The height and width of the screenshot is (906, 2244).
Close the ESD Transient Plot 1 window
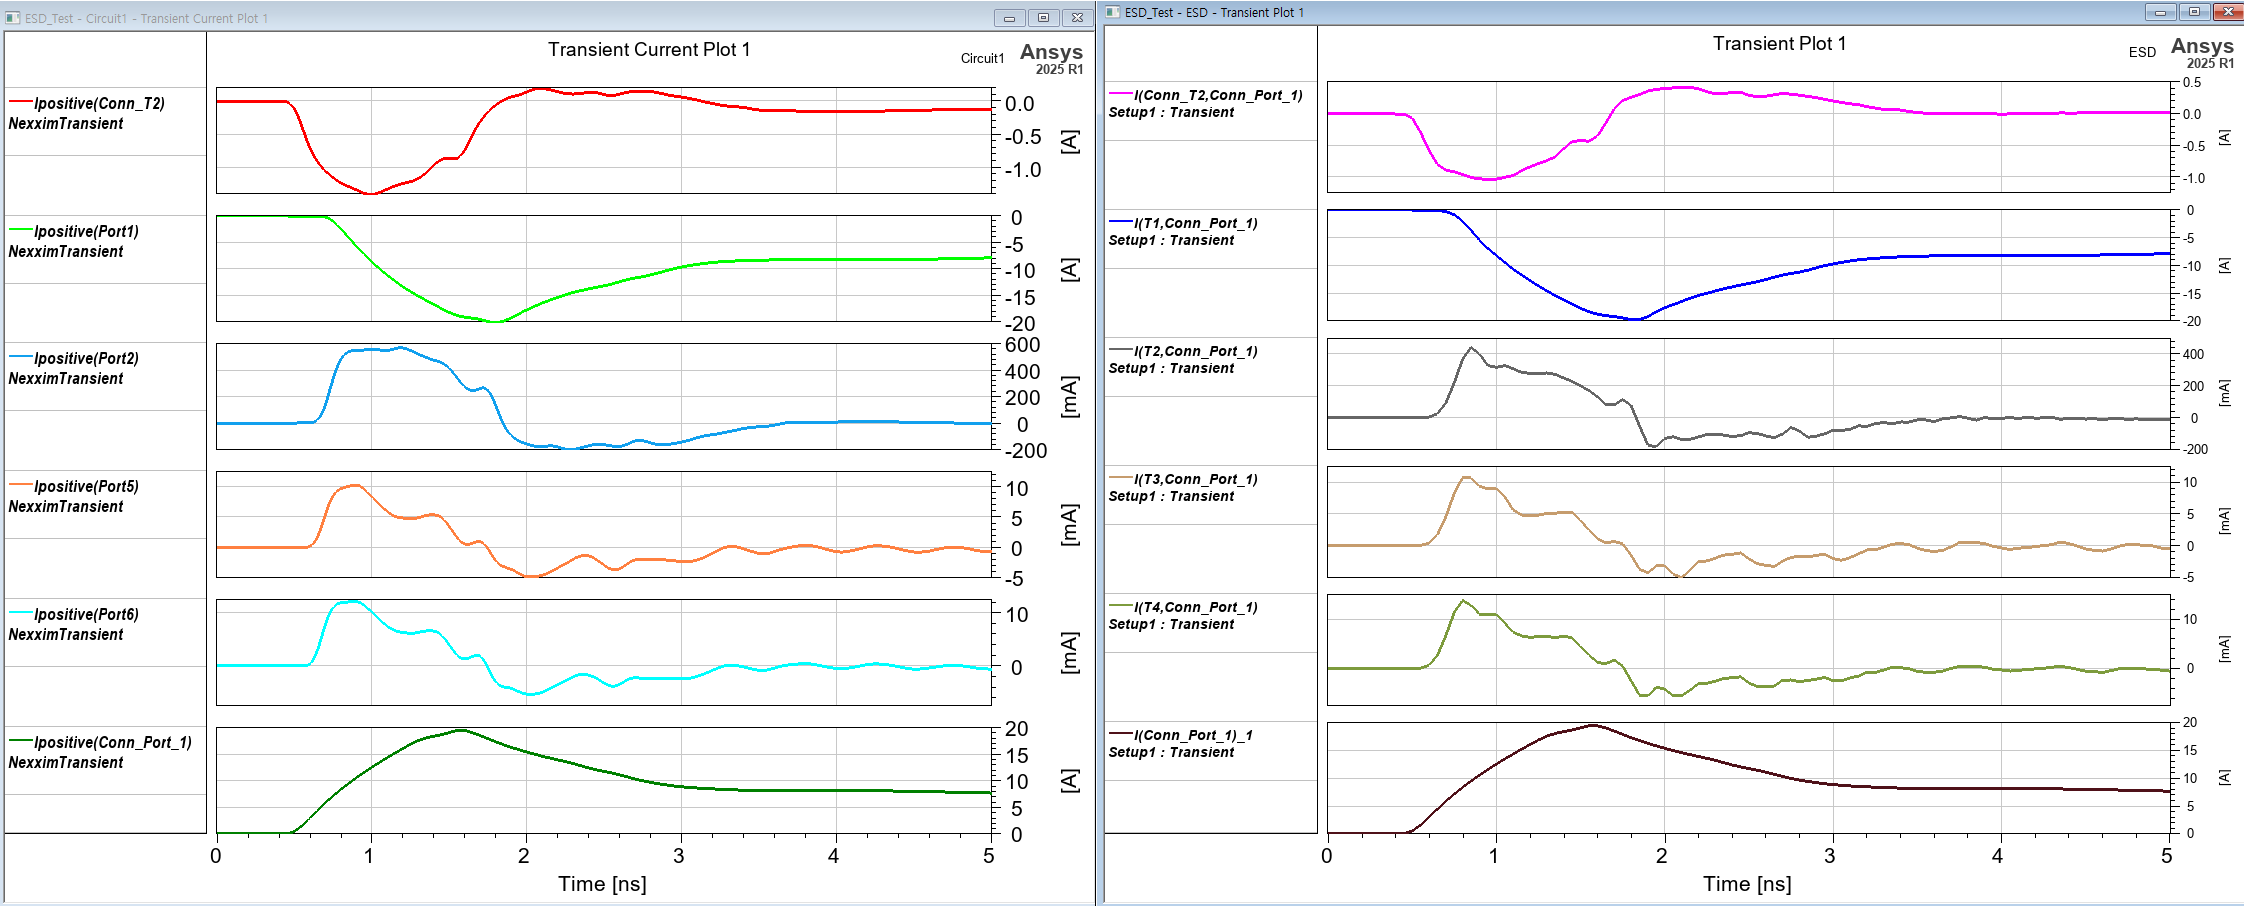coord(2228,12)
